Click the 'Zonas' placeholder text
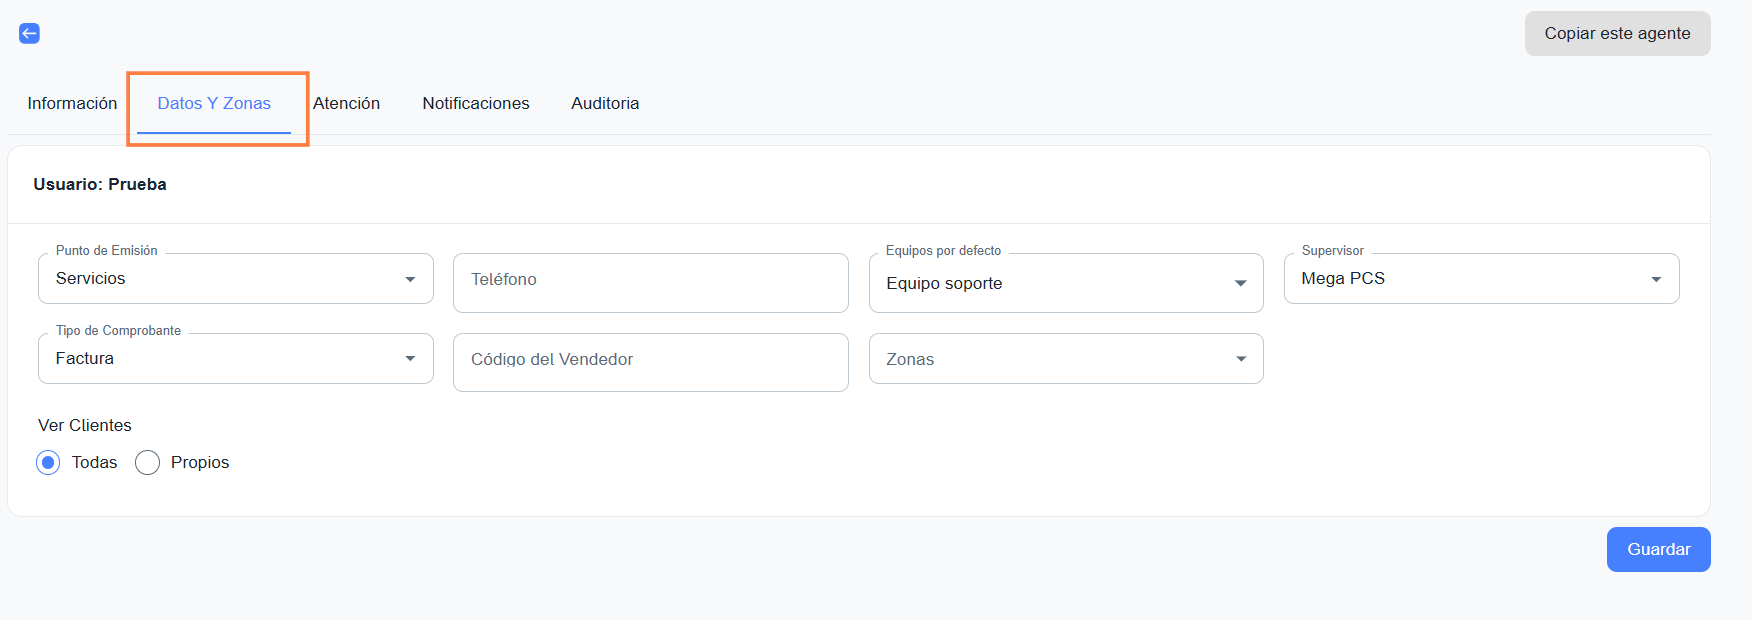Image resolution: width=1752 pixels, height=620 pixels. click(910, 359)
